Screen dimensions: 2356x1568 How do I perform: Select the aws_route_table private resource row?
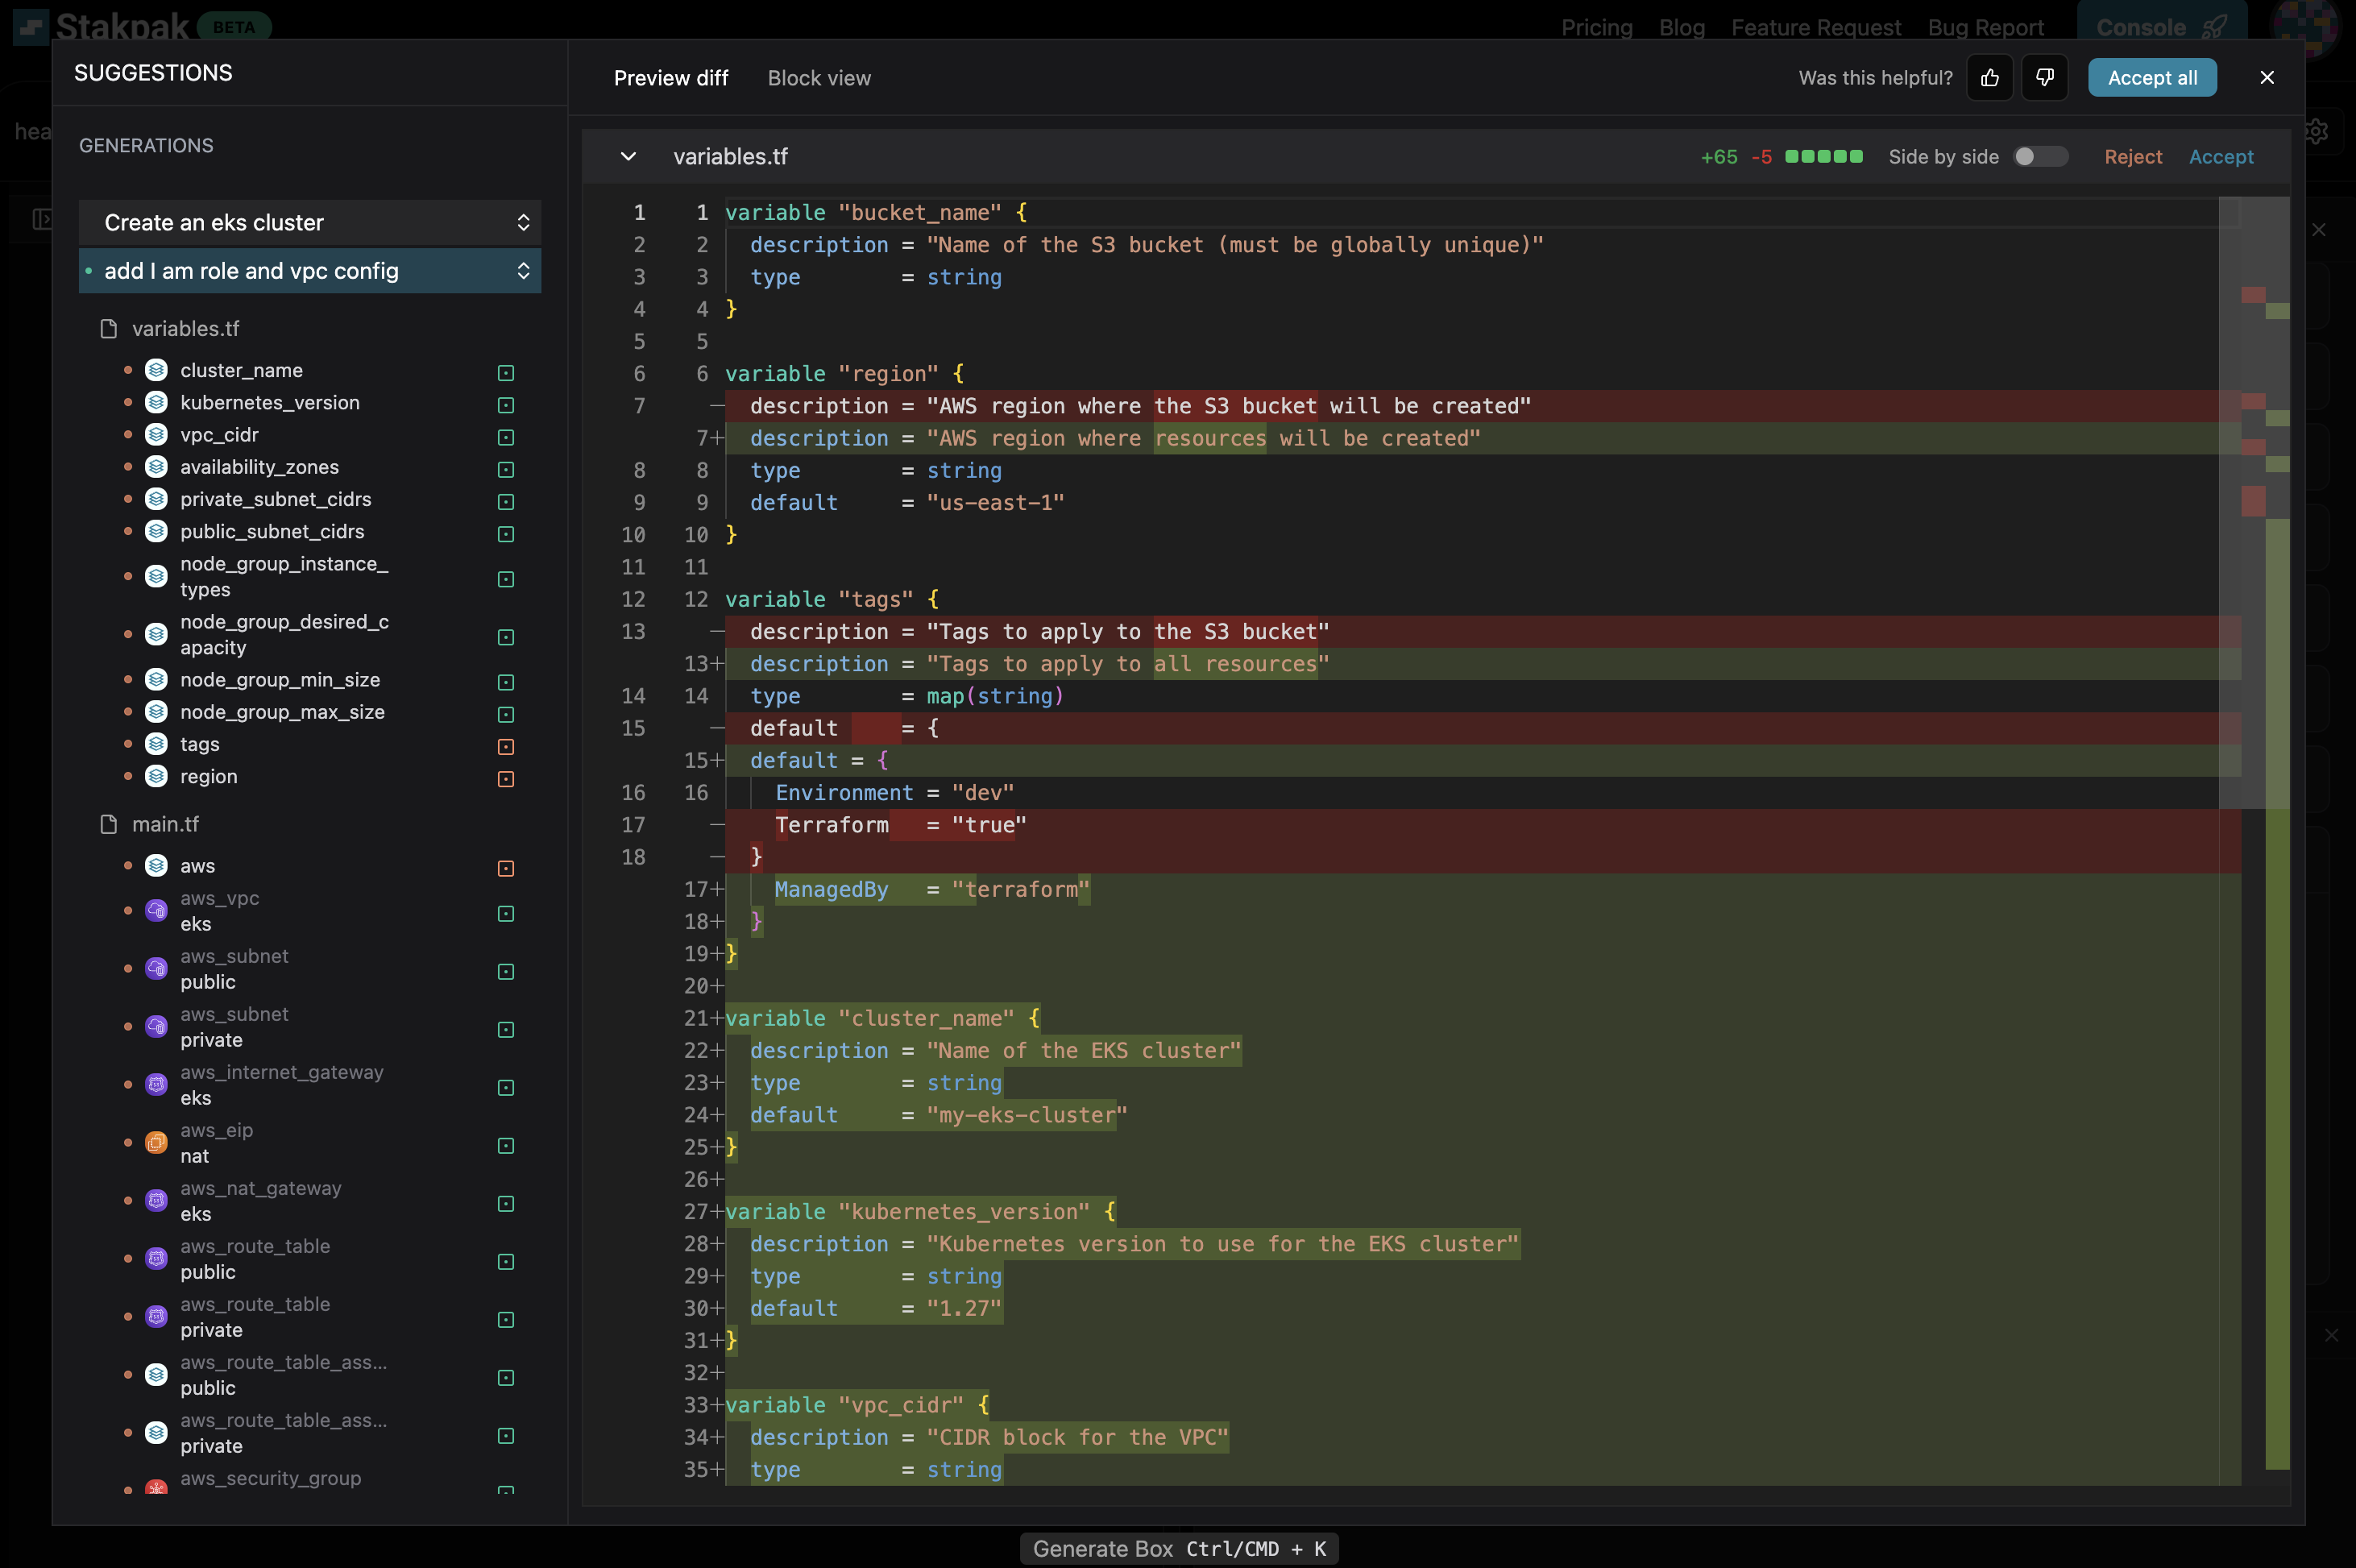(310, 1317)
